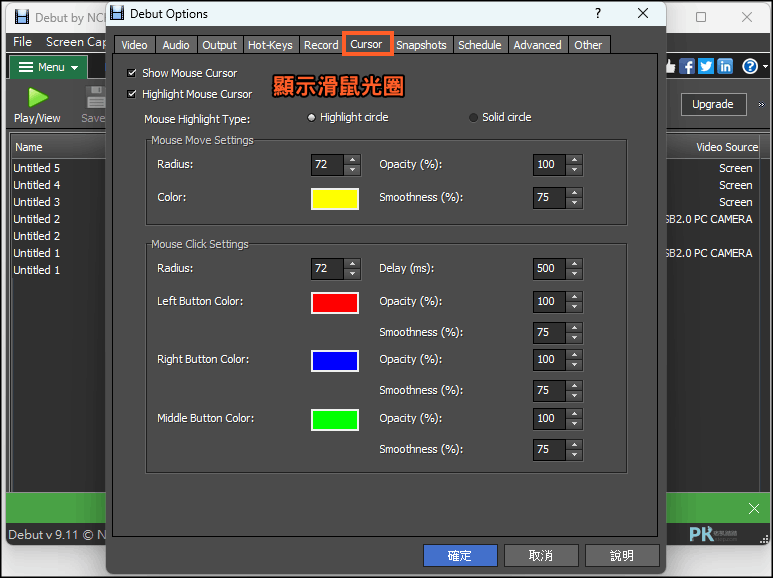Click the Upgrade button
Viewport: 773px width, 578px height.
click(713, 105)
